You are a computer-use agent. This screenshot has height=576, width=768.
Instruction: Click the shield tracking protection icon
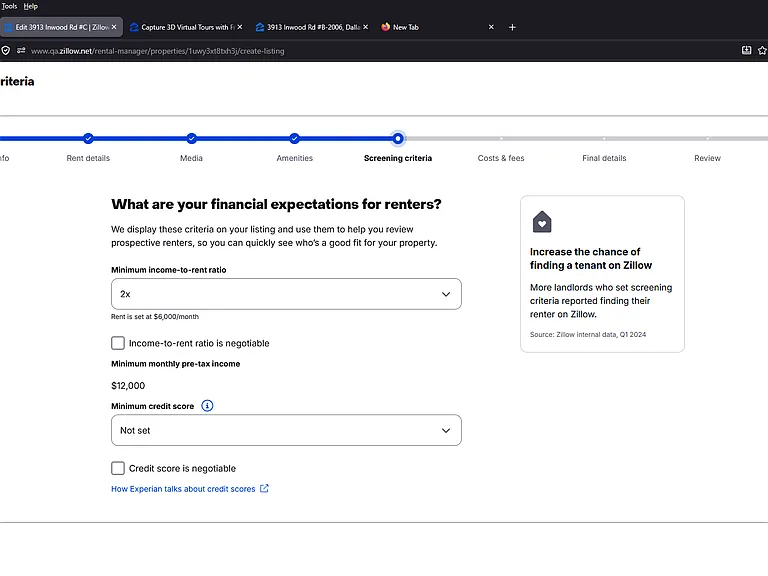(5, 50)
